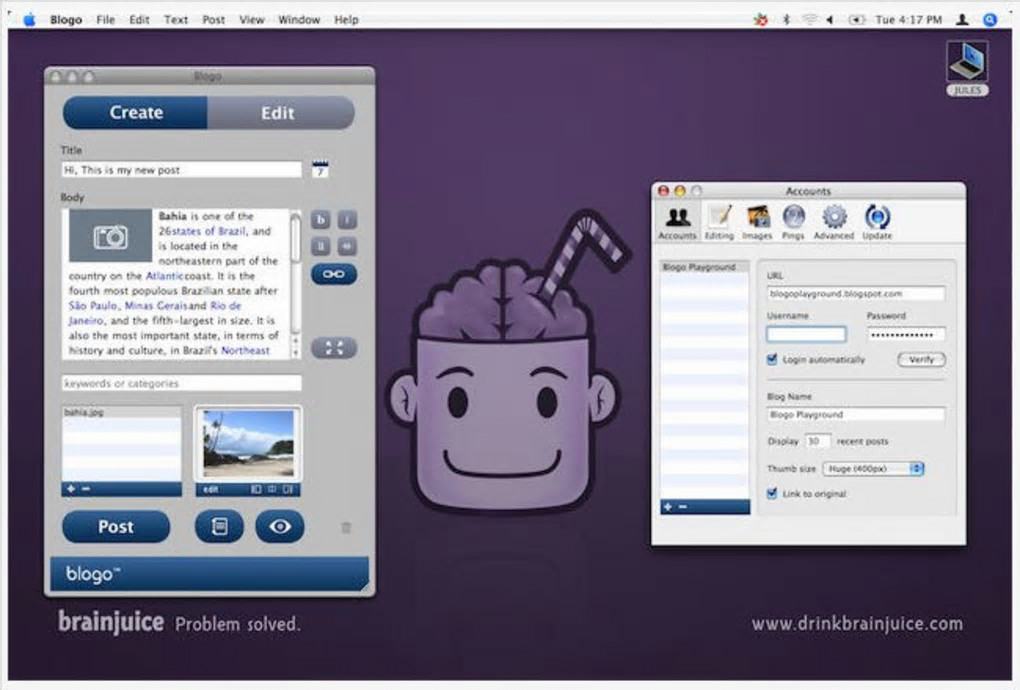Follow the 'Minas Gerais' link in body

click(155, 306)
